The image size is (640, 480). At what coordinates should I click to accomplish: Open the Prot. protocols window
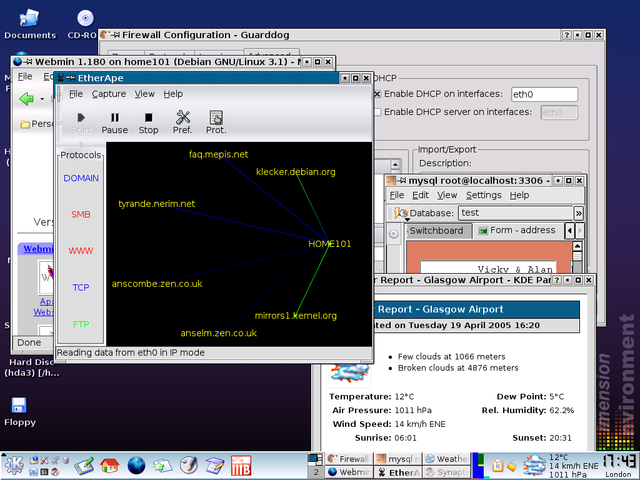pyautogui.click(x=216, y=122)
